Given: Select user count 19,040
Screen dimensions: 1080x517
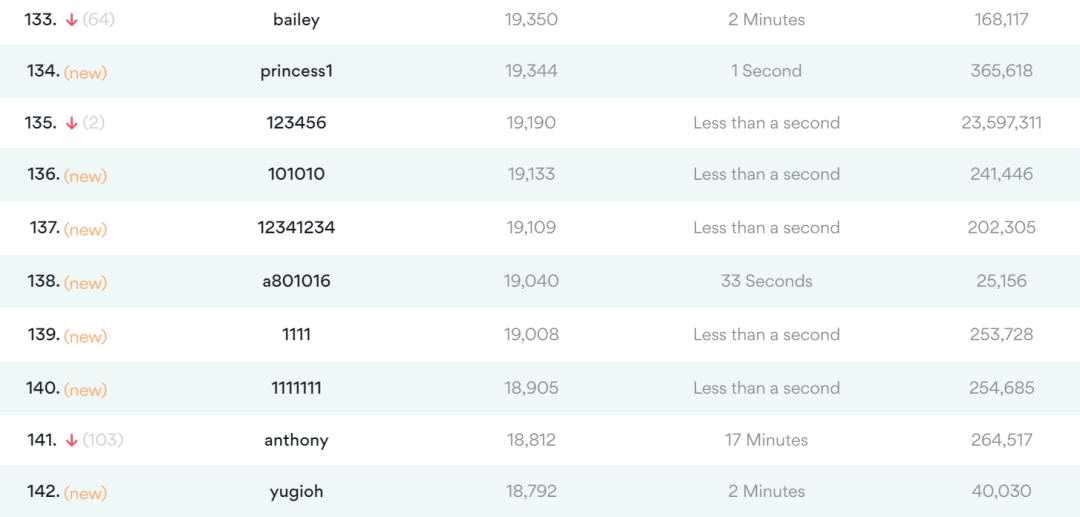Looking at the screenshot, I should tap(531, 281).
